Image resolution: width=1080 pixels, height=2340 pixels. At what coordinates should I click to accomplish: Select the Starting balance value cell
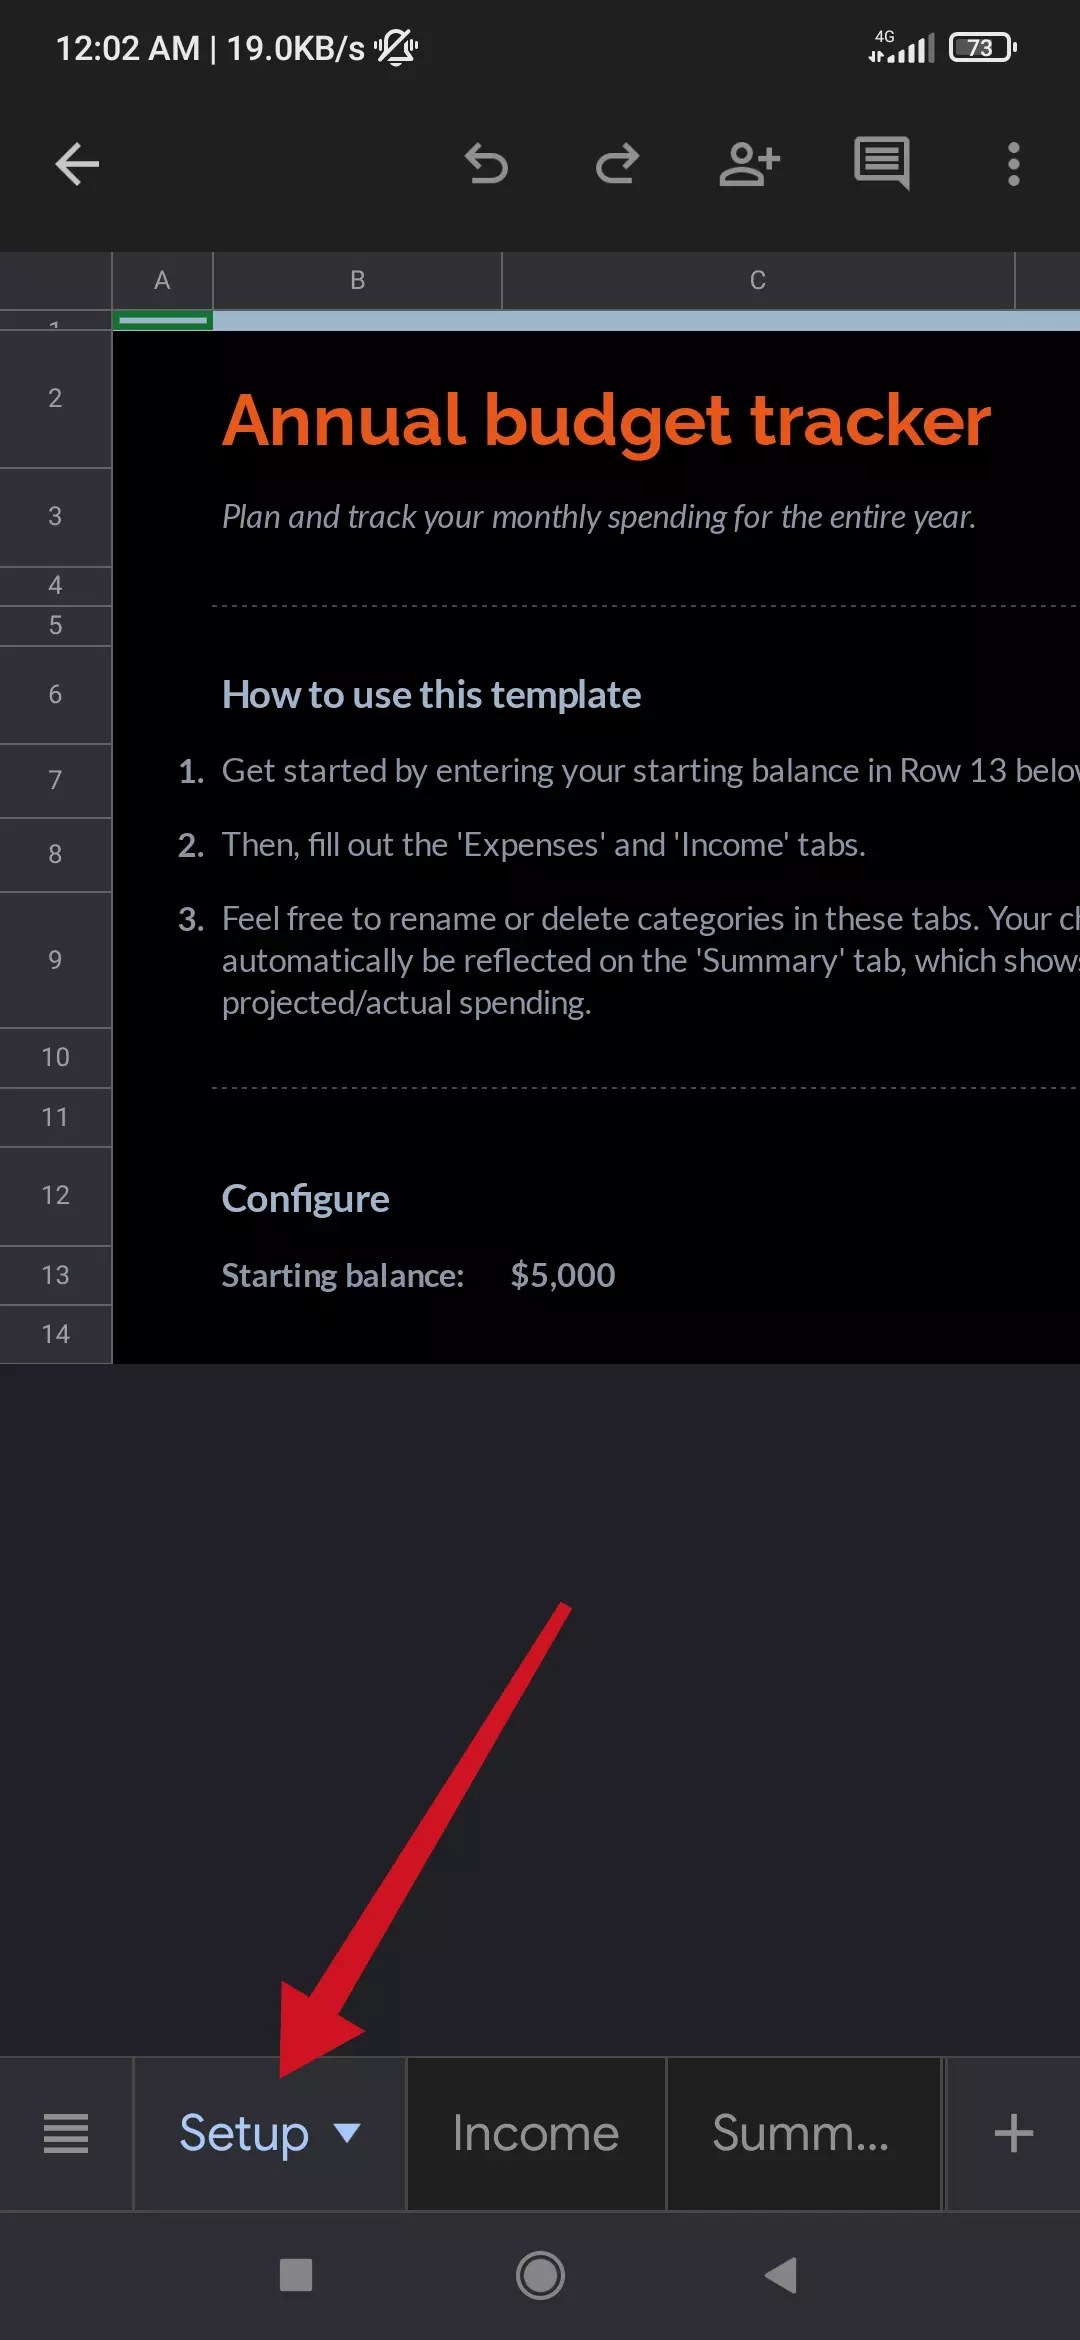tap(563, 1274)
